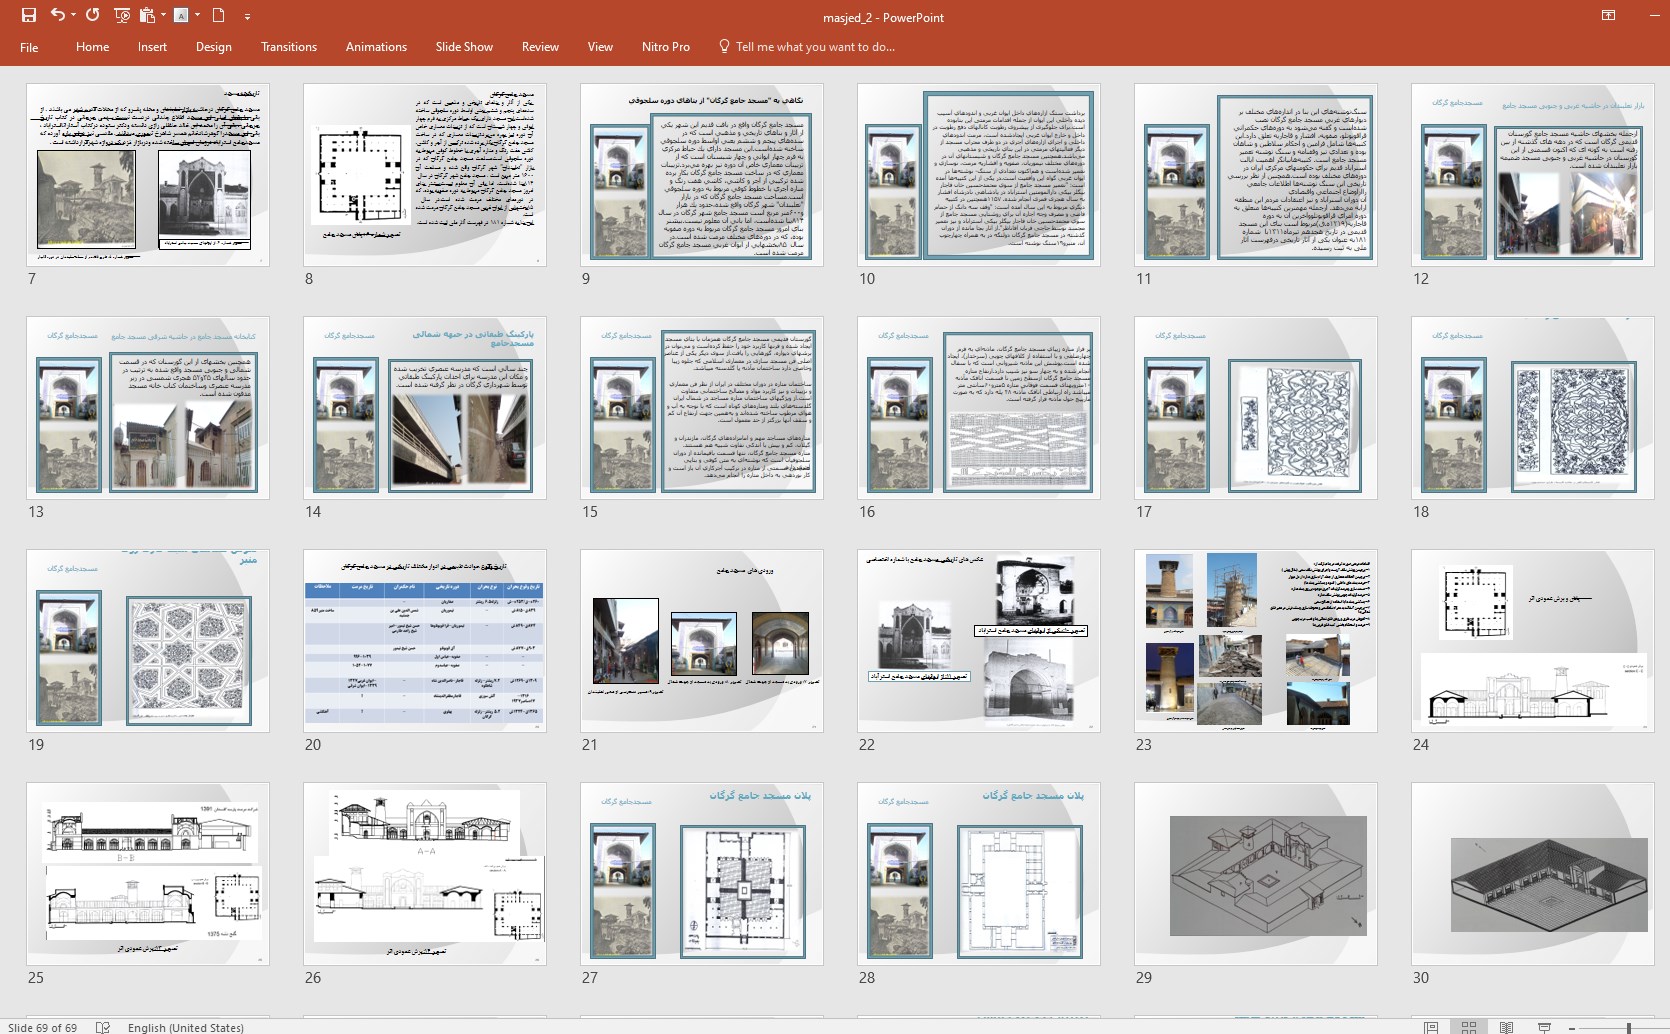Start slideshow from beginning icon
The width and height of the screenshot is (1670, 1034).
click(x=122, y=15)
